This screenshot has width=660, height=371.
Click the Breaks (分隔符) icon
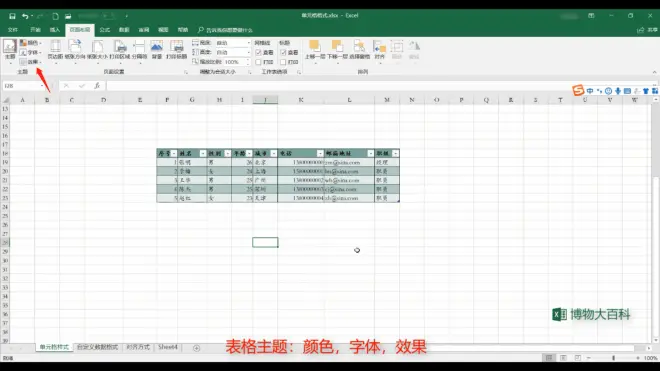[x=139, y=51]
